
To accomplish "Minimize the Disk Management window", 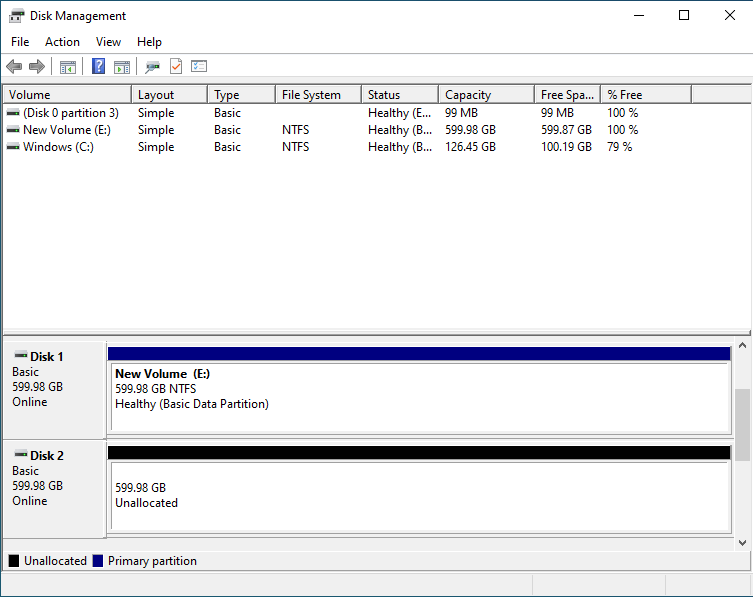I will pos(639,15).
